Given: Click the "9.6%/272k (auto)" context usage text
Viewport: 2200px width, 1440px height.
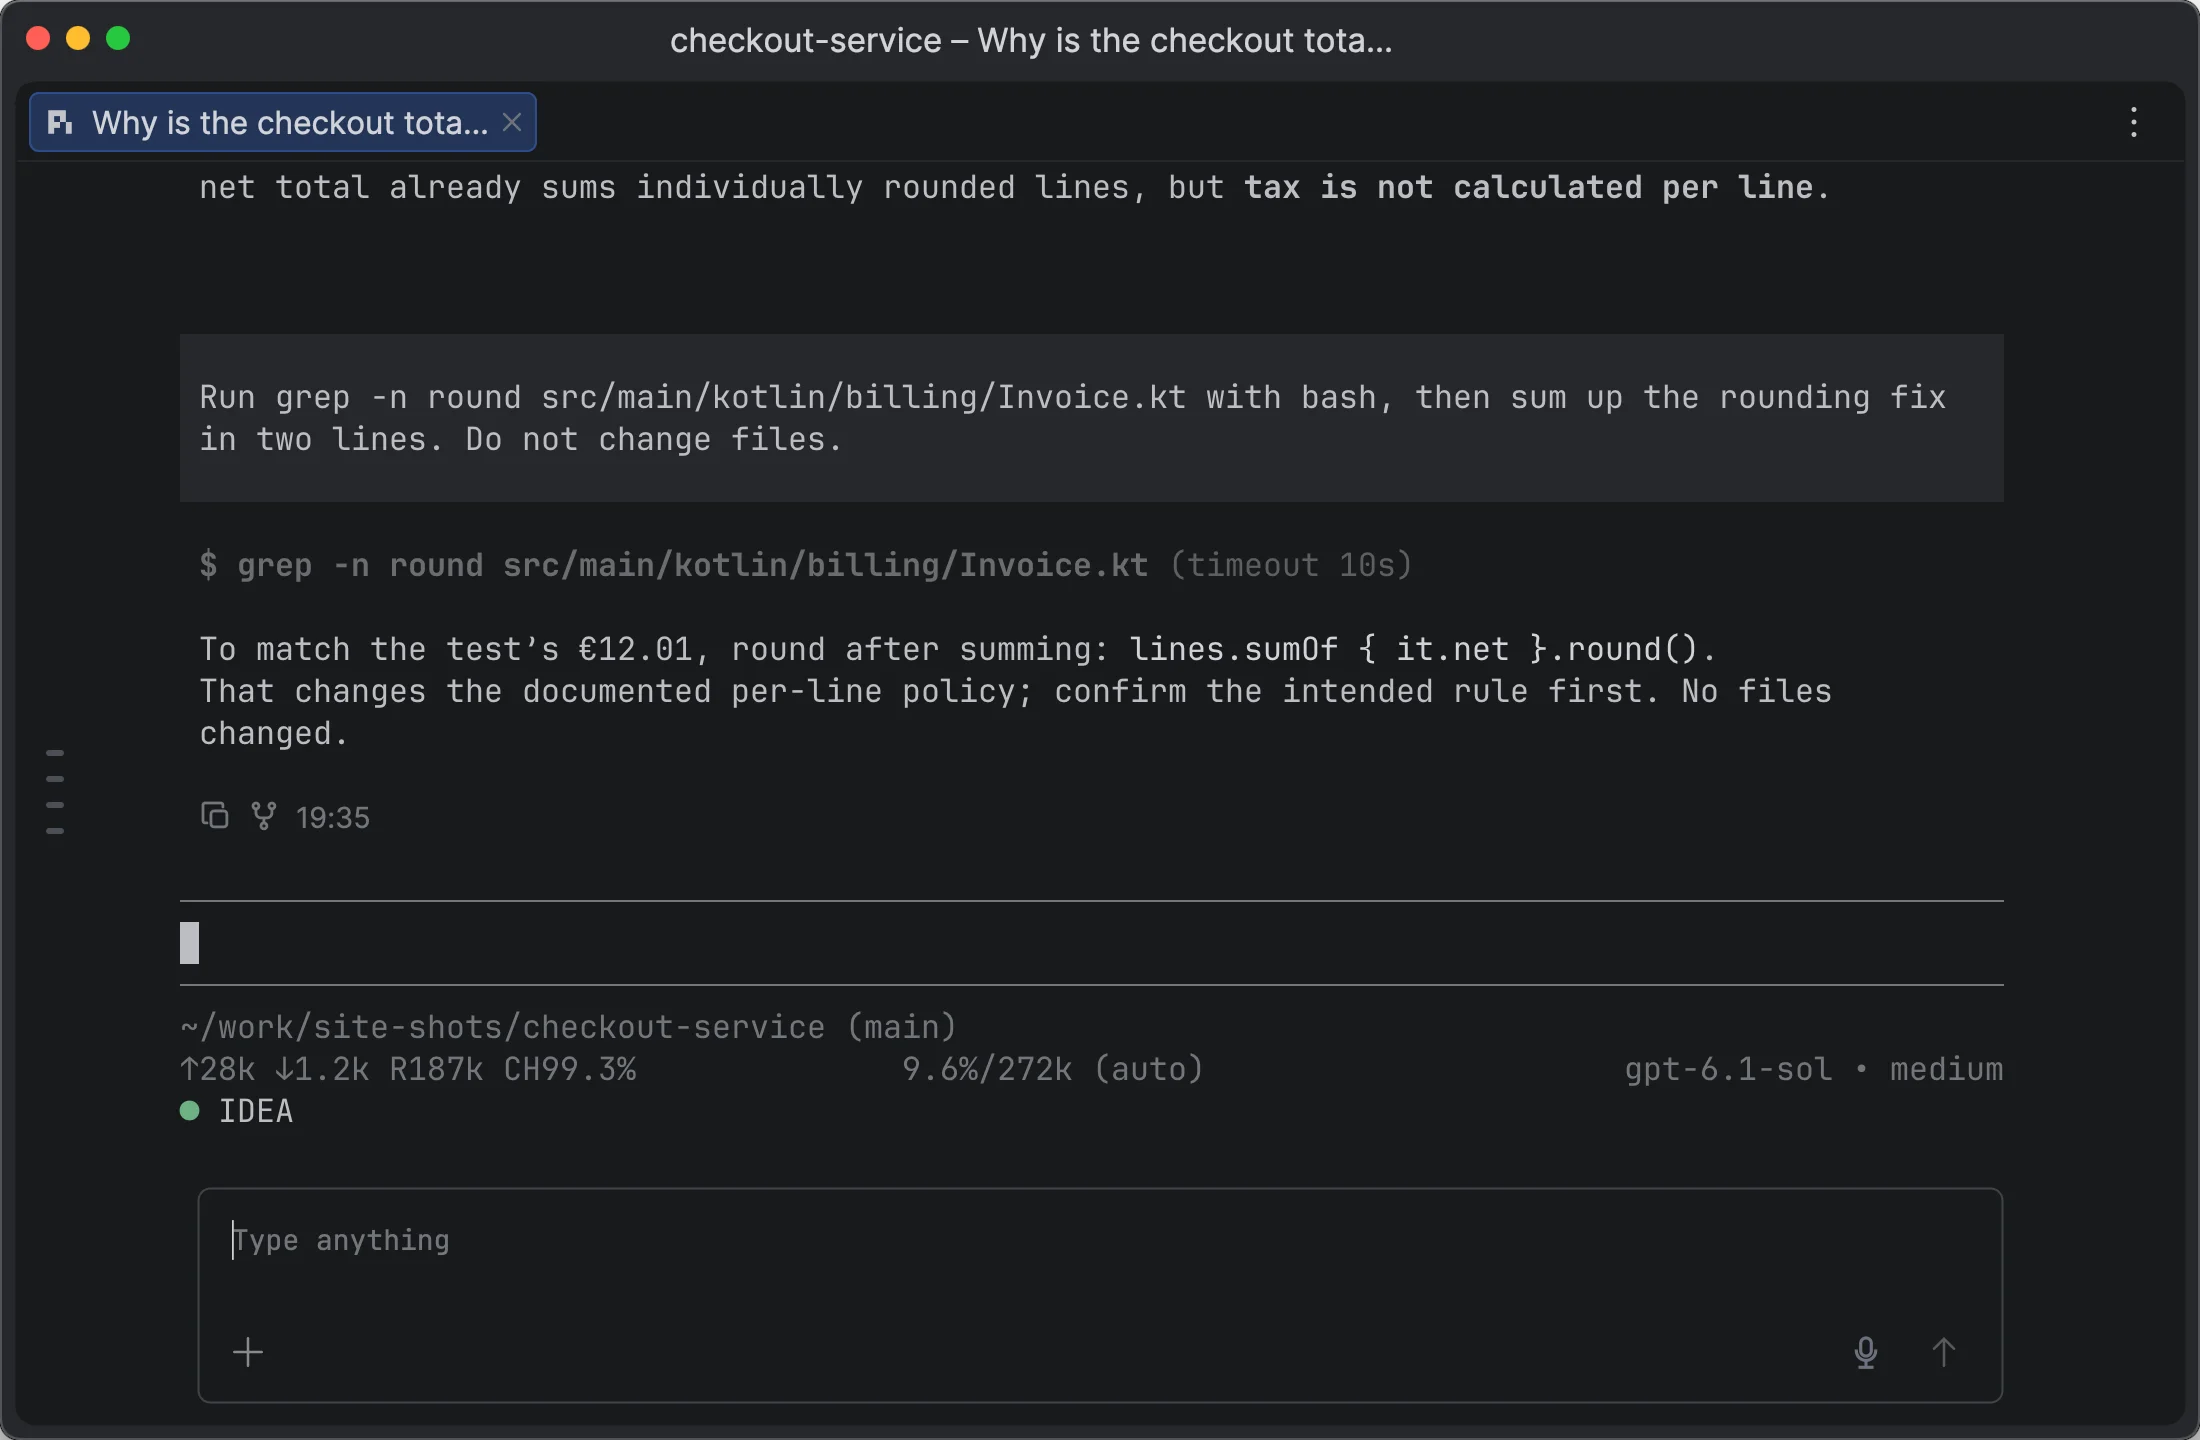Looking at the screenshot, I should [x=1052, y=1069].
